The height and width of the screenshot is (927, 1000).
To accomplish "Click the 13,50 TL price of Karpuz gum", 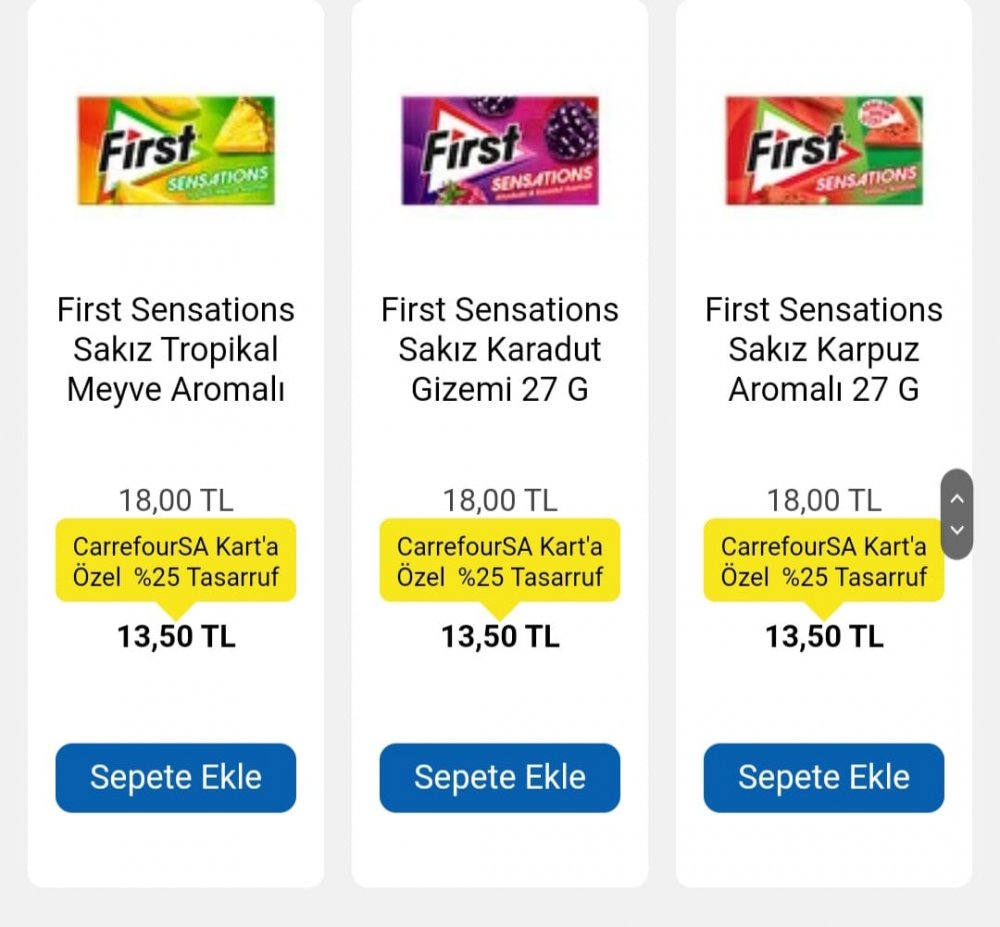I will (x=824, y=636).
